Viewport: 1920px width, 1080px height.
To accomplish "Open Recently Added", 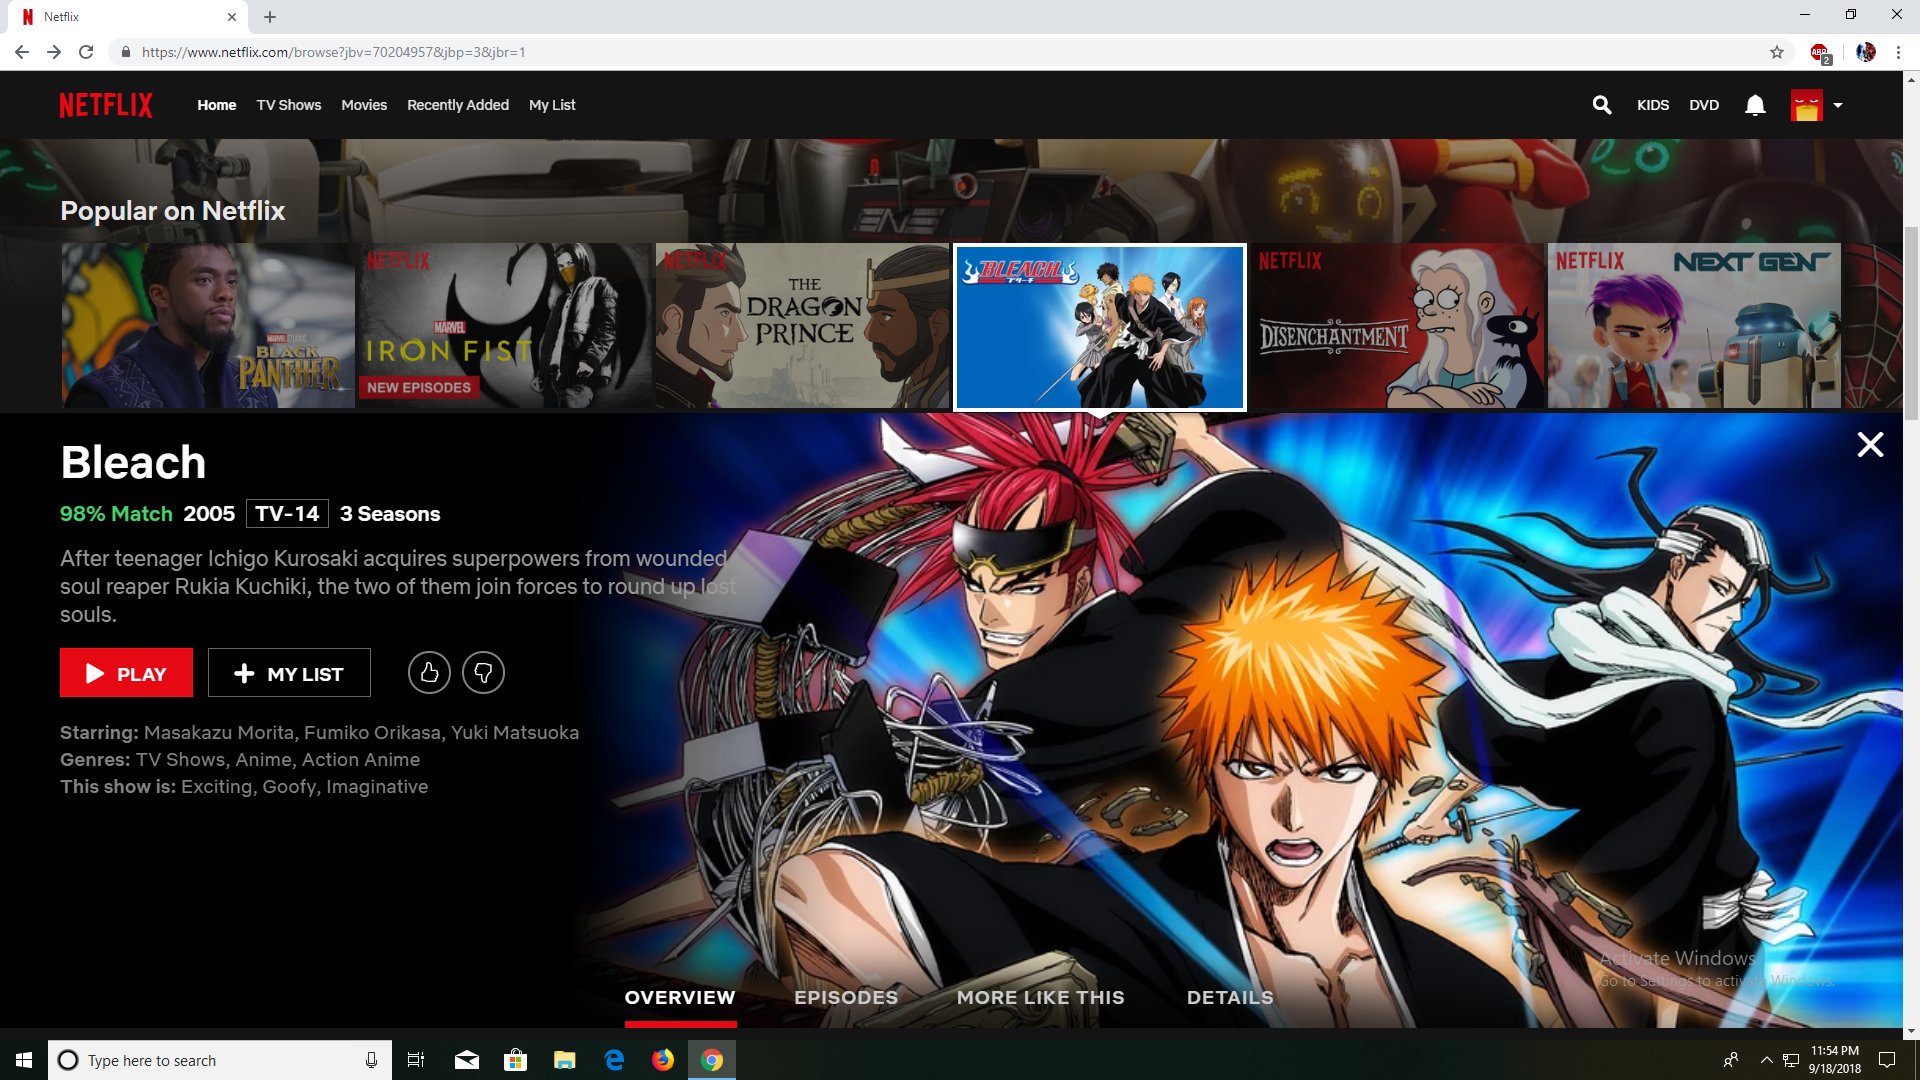I will point(458,105).
